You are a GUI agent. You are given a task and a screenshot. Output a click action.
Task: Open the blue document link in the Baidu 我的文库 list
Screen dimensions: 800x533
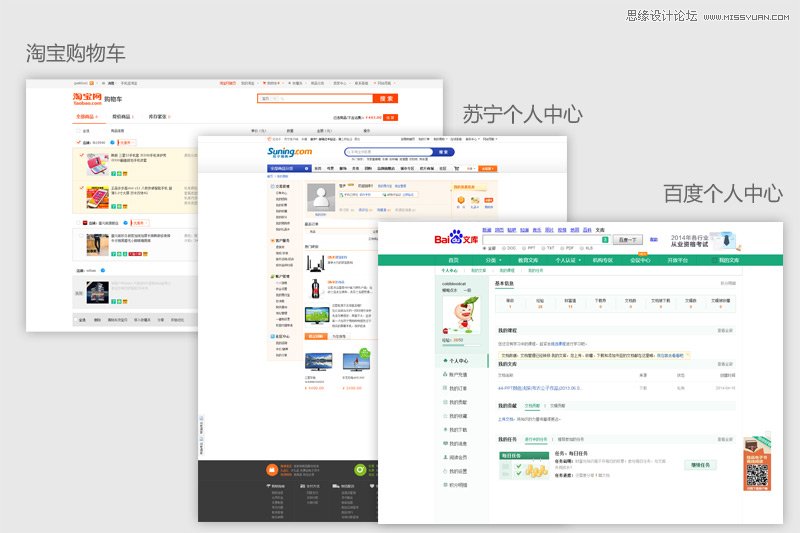540,388
